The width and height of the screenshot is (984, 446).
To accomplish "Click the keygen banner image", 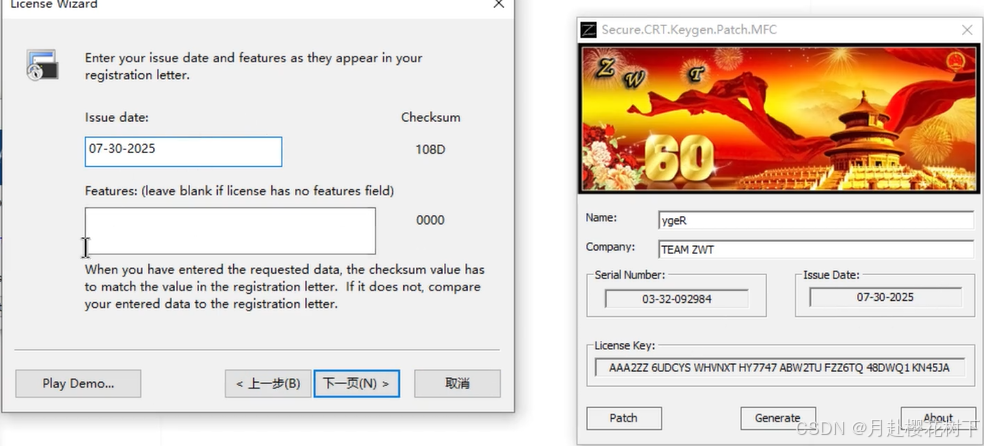I will tap(778, 119).
